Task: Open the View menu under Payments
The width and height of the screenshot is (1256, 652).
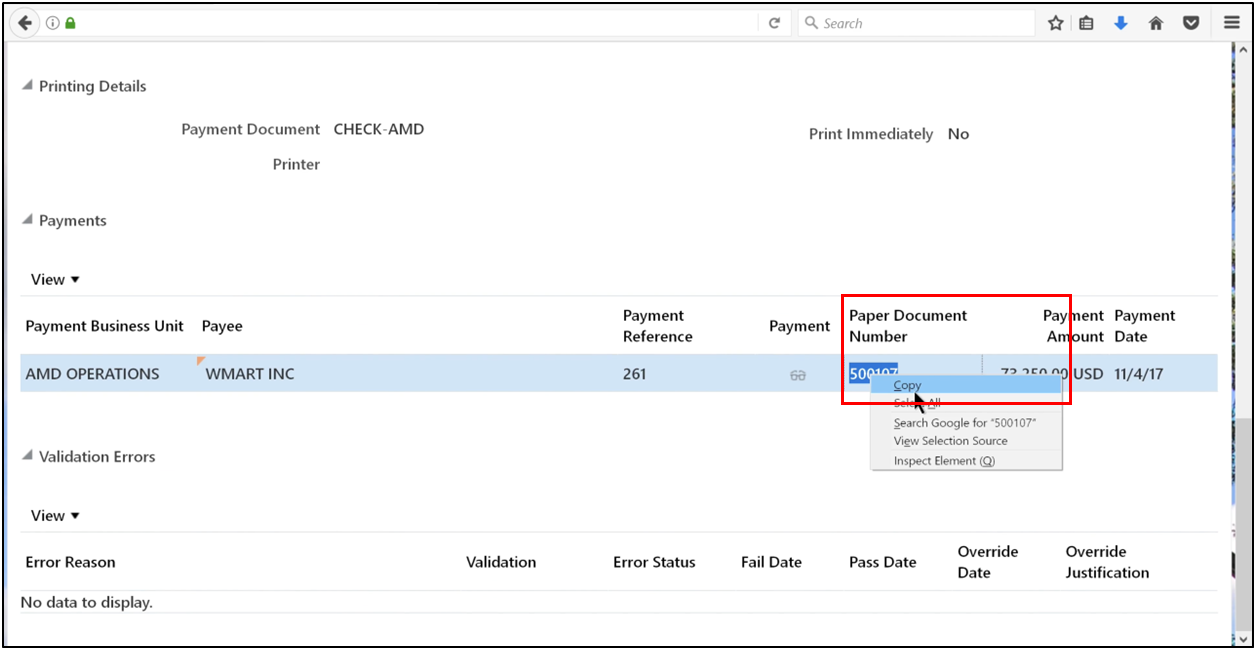Action: pyautogui.click(x=54, y=279)
